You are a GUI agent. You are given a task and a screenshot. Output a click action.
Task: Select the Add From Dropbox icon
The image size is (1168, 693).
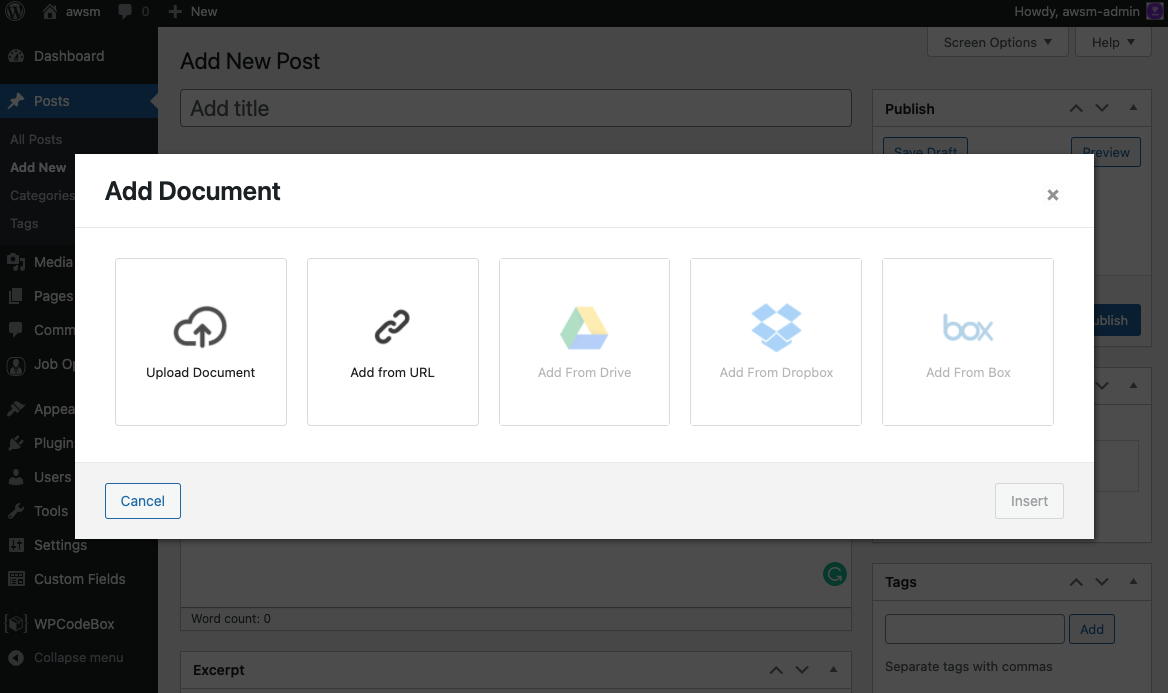[776, 325]
